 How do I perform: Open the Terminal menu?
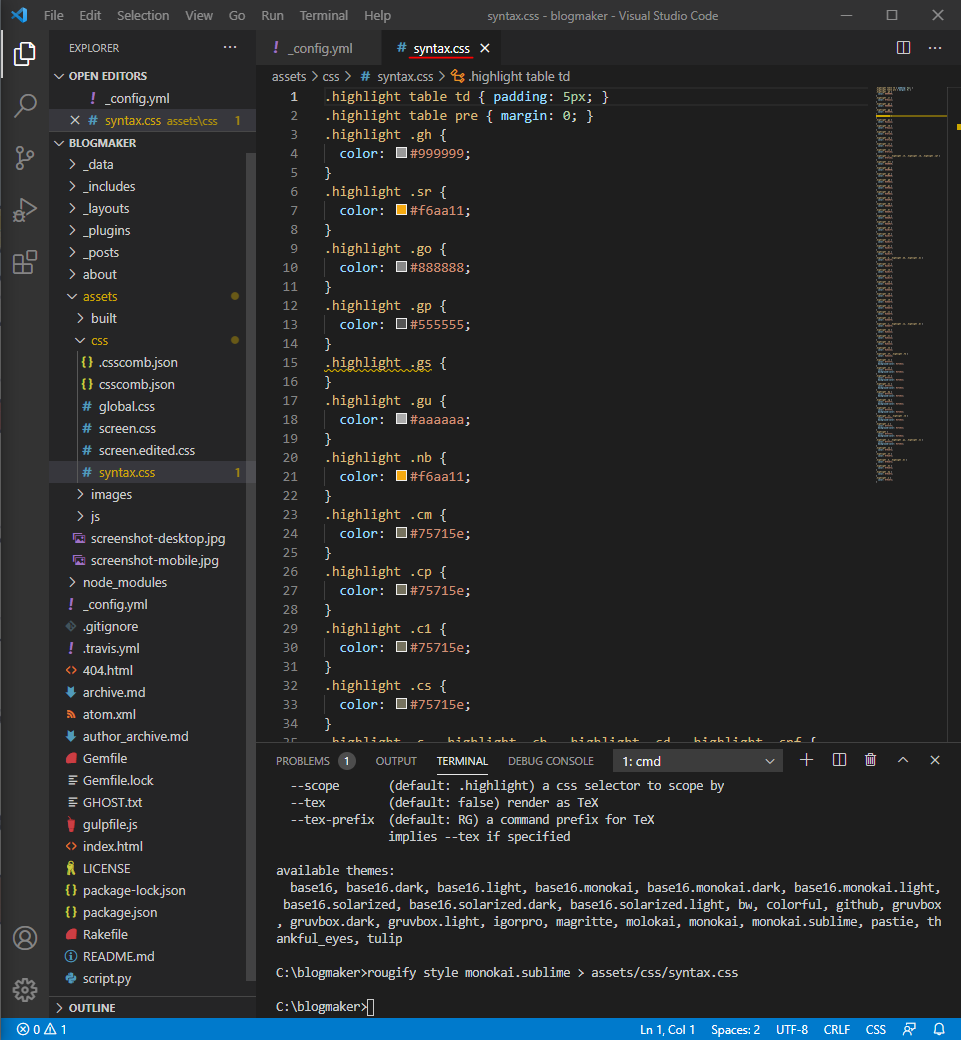324,15
